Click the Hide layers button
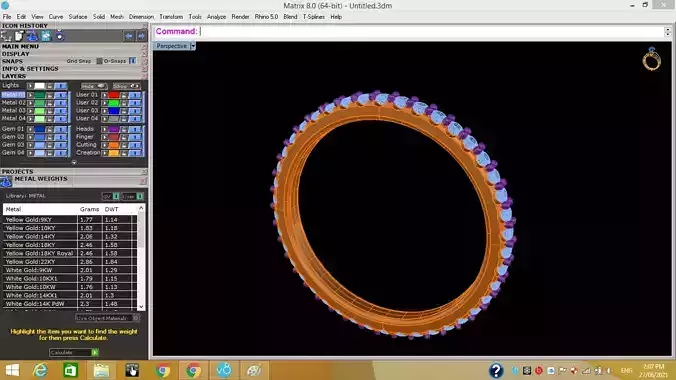The width and height of the screenshot is (676, 380). 94,86
